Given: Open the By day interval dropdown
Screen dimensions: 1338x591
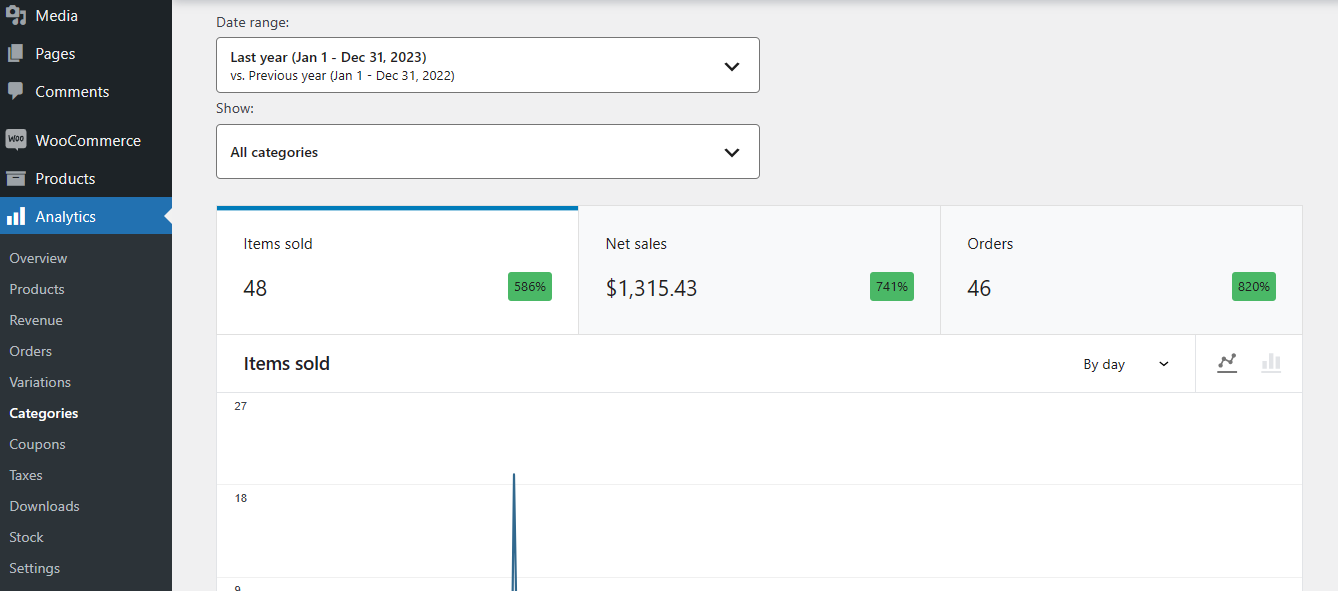Looking at the screenshot, I should point(1126,364).
